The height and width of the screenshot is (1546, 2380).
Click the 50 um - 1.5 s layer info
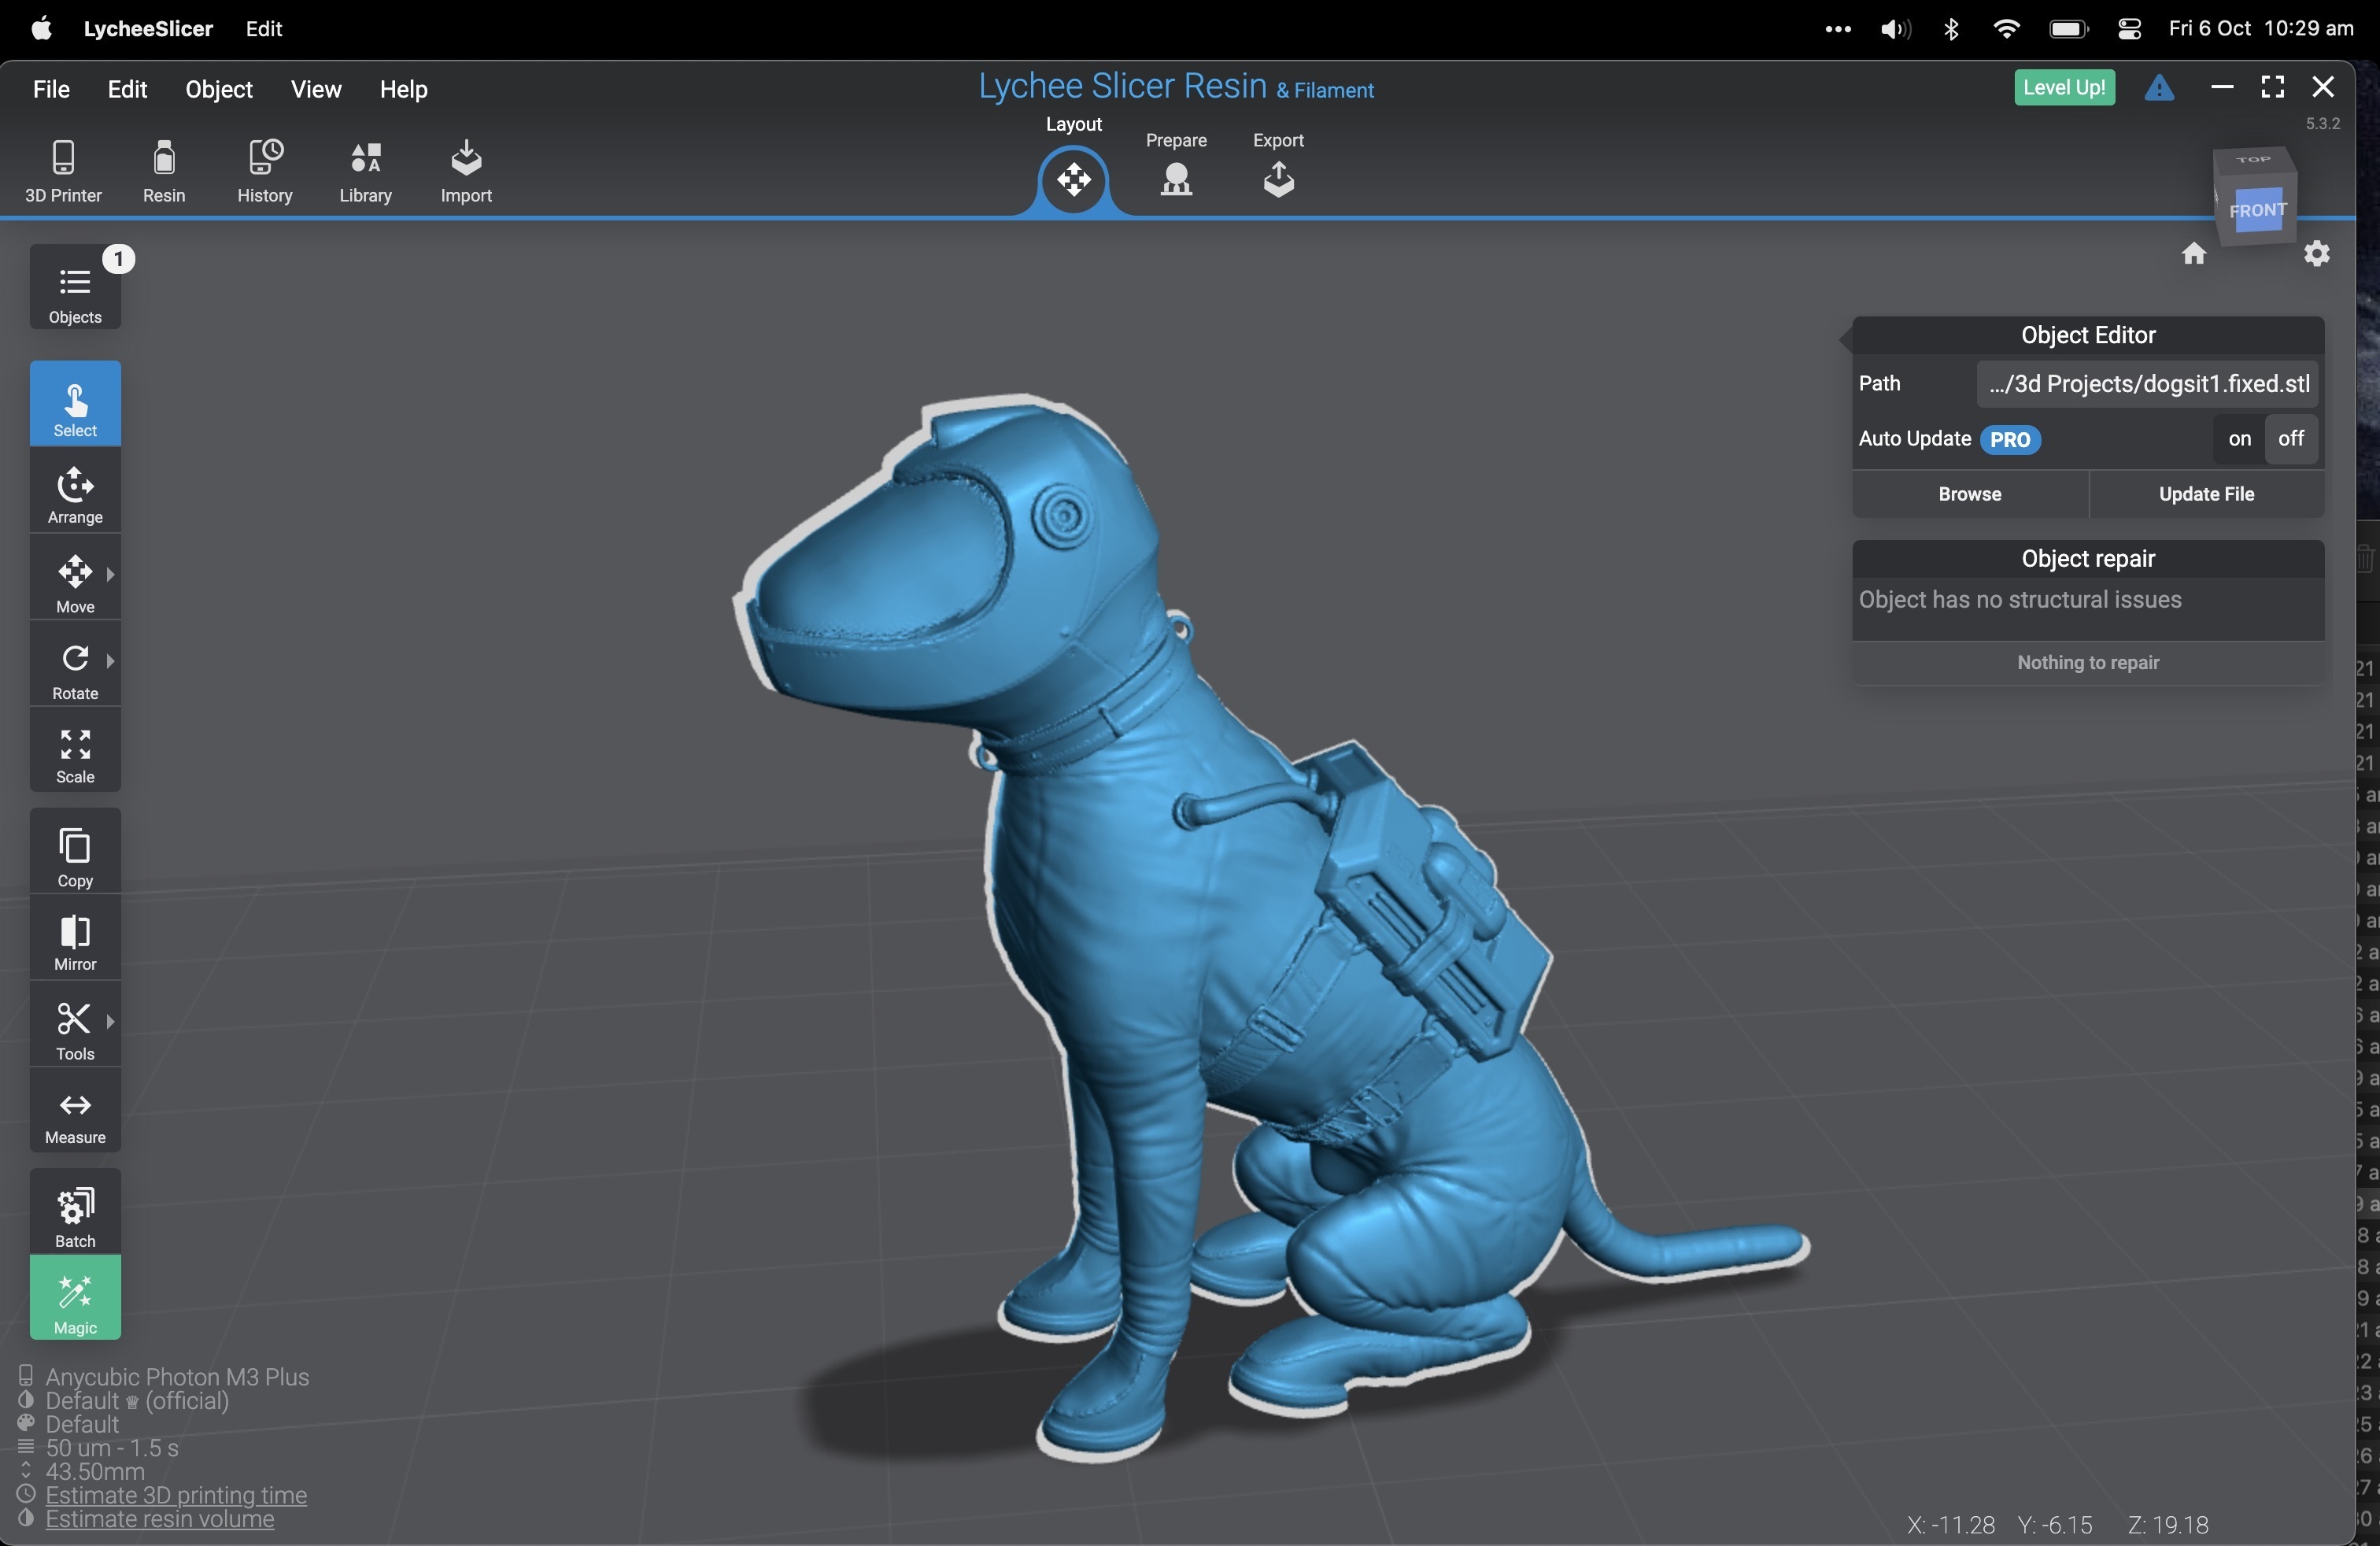[x=112, y=1448]
